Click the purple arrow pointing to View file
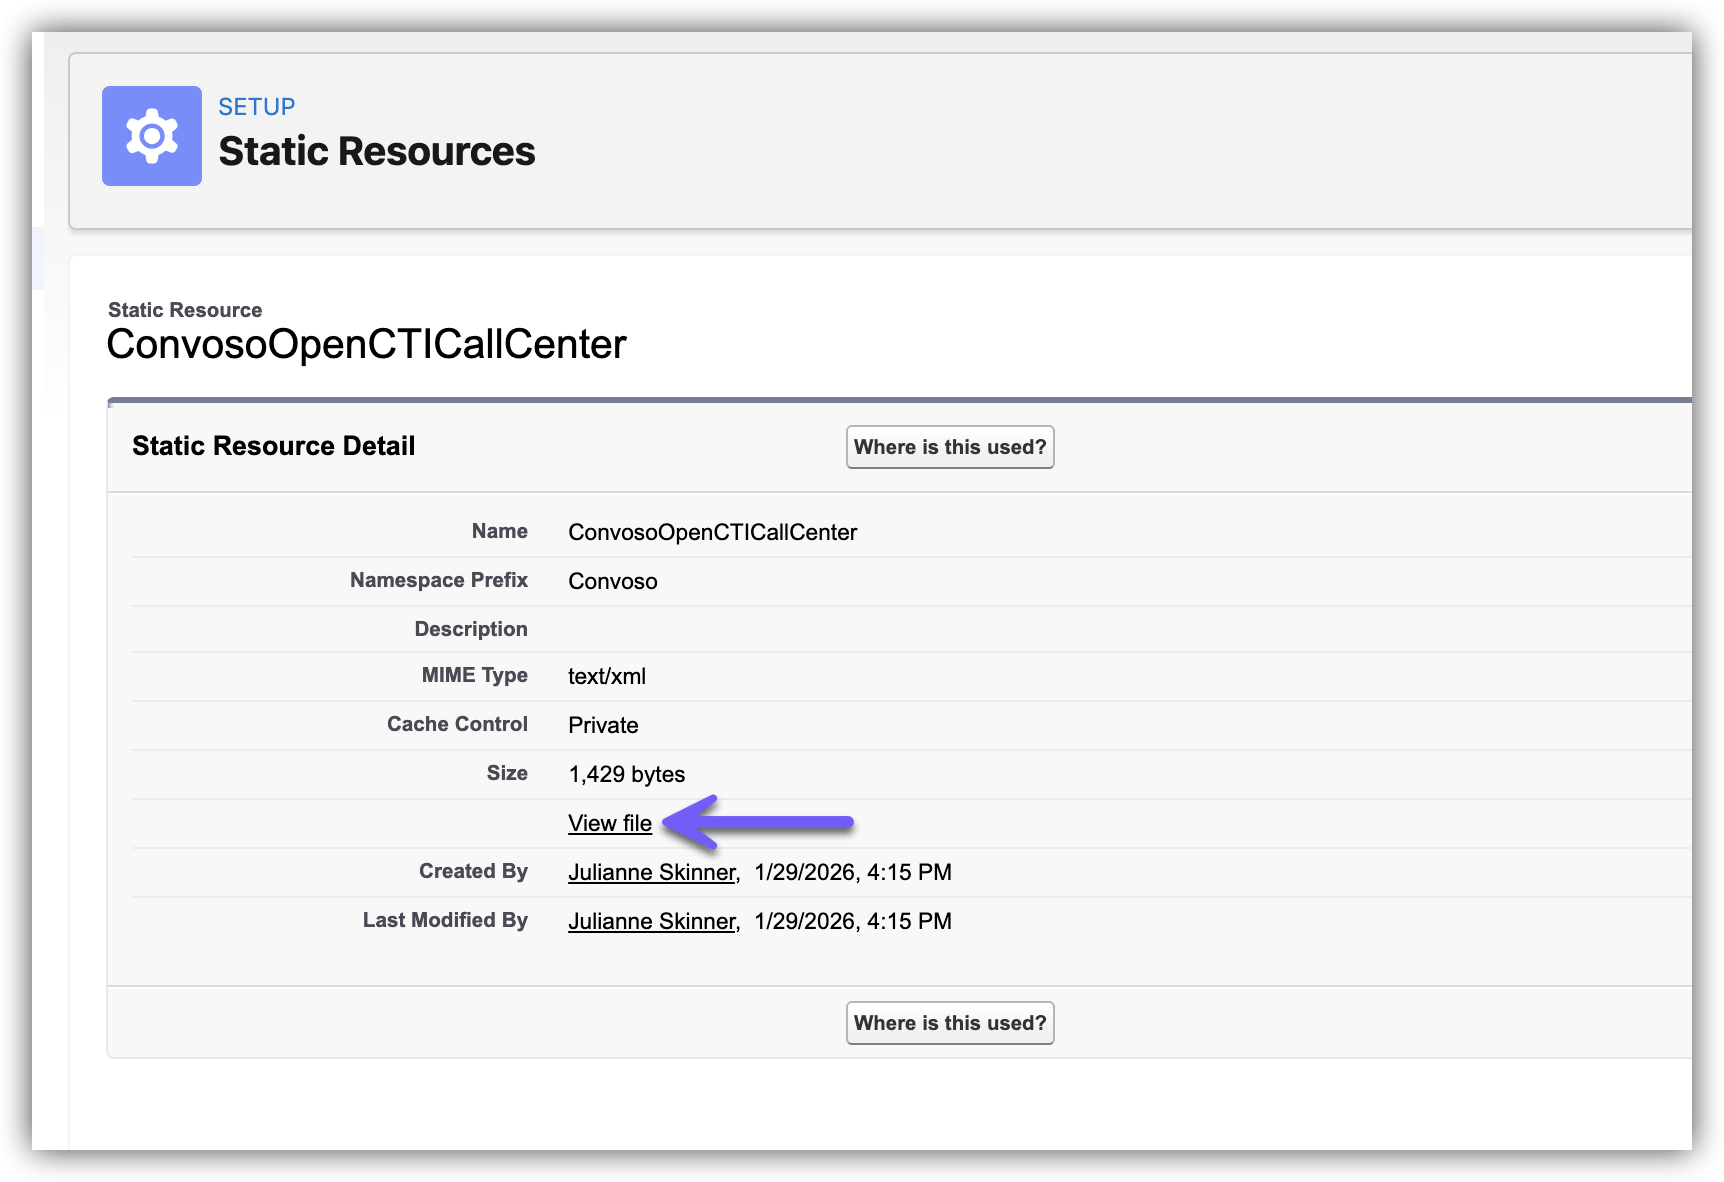This screenshot has height=1182, width=1724. (x=759, y=823)
